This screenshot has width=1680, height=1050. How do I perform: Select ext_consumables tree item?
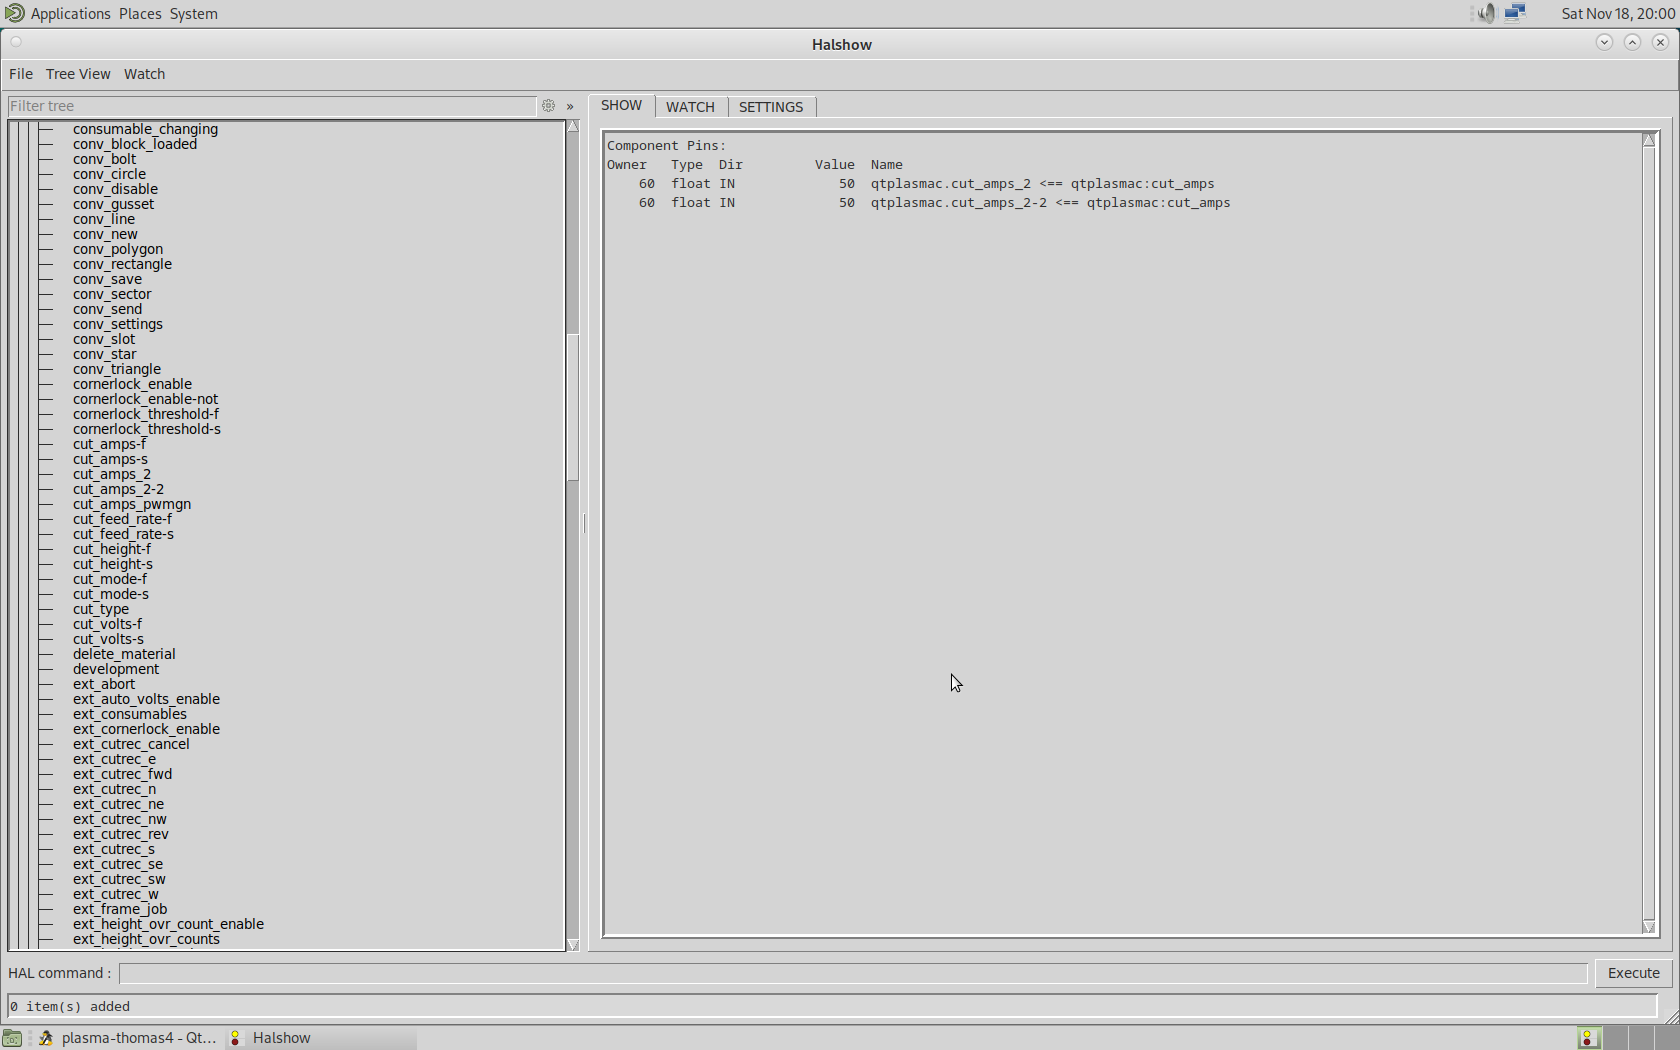[129, 714]
